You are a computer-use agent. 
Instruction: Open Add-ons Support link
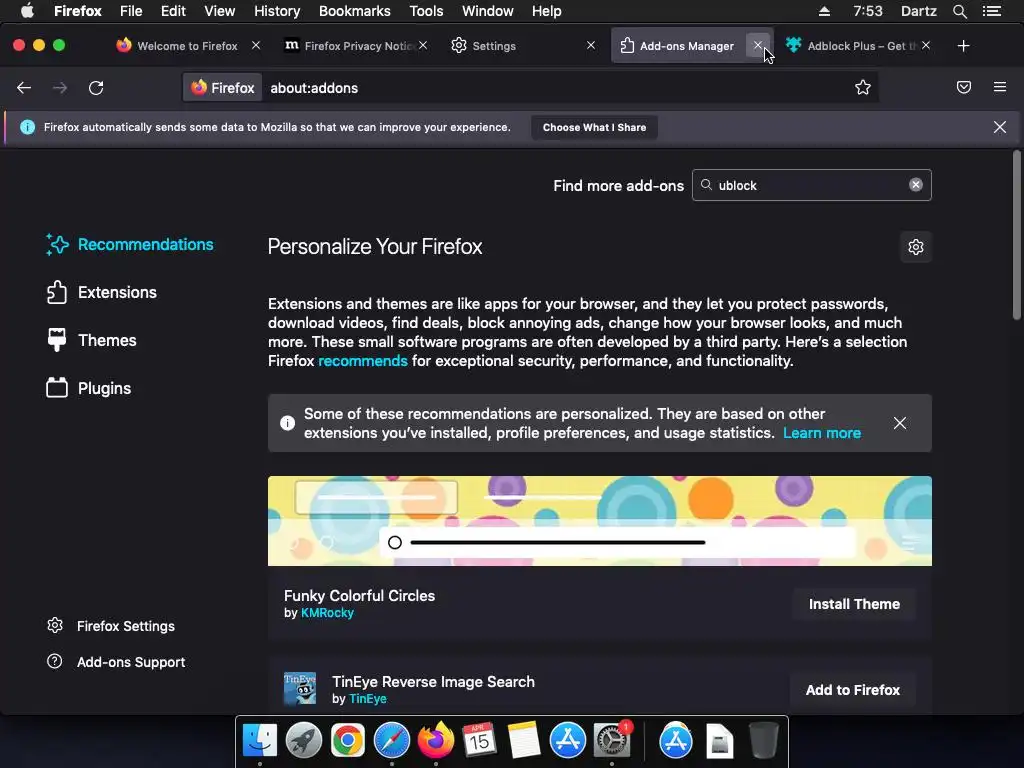click(x=116, y=662)
